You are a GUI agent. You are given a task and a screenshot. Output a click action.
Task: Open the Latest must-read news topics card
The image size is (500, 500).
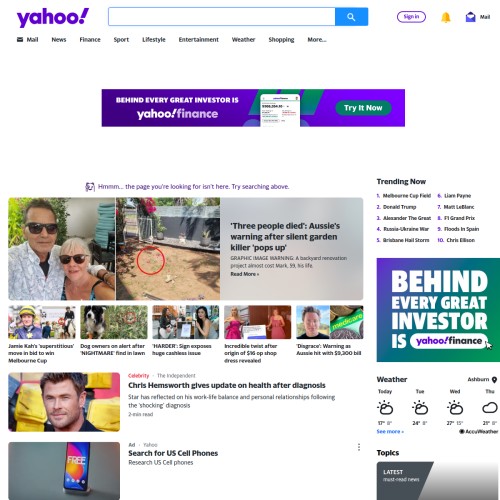pos(438,481)
